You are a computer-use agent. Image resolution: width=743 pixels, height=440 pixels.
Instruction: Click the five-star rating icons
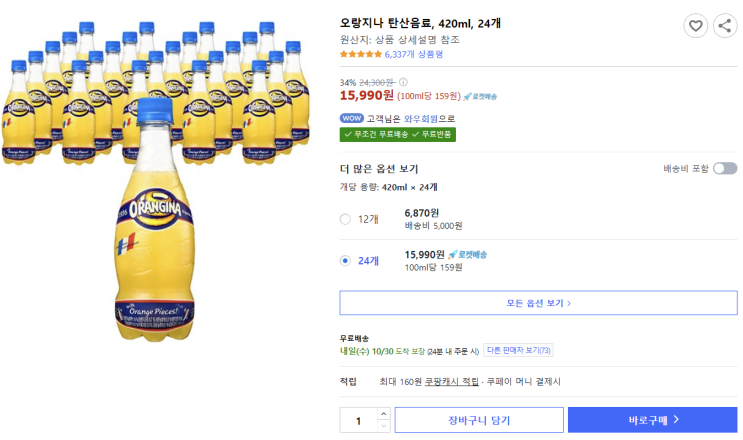click(361, 55)
